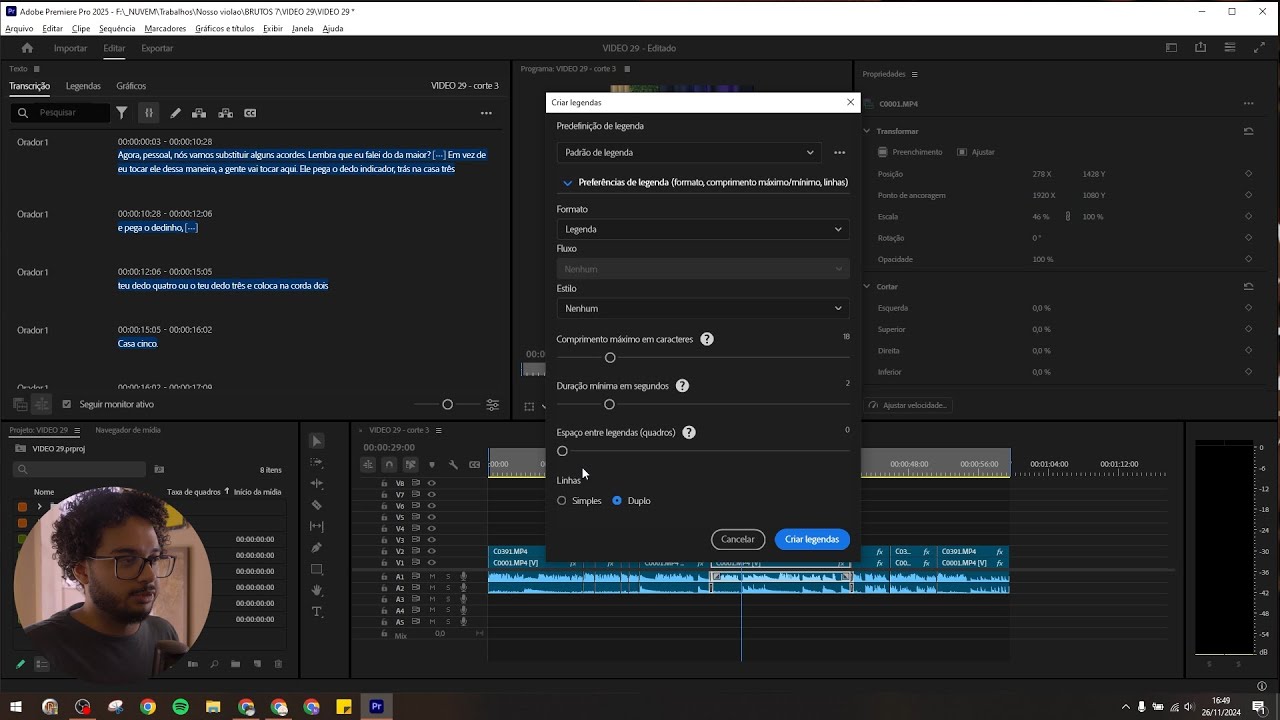The width and height of the screenshot is (1280, 720).
Task: Toggle visibility eye of track V2
Action: (432, 552)
